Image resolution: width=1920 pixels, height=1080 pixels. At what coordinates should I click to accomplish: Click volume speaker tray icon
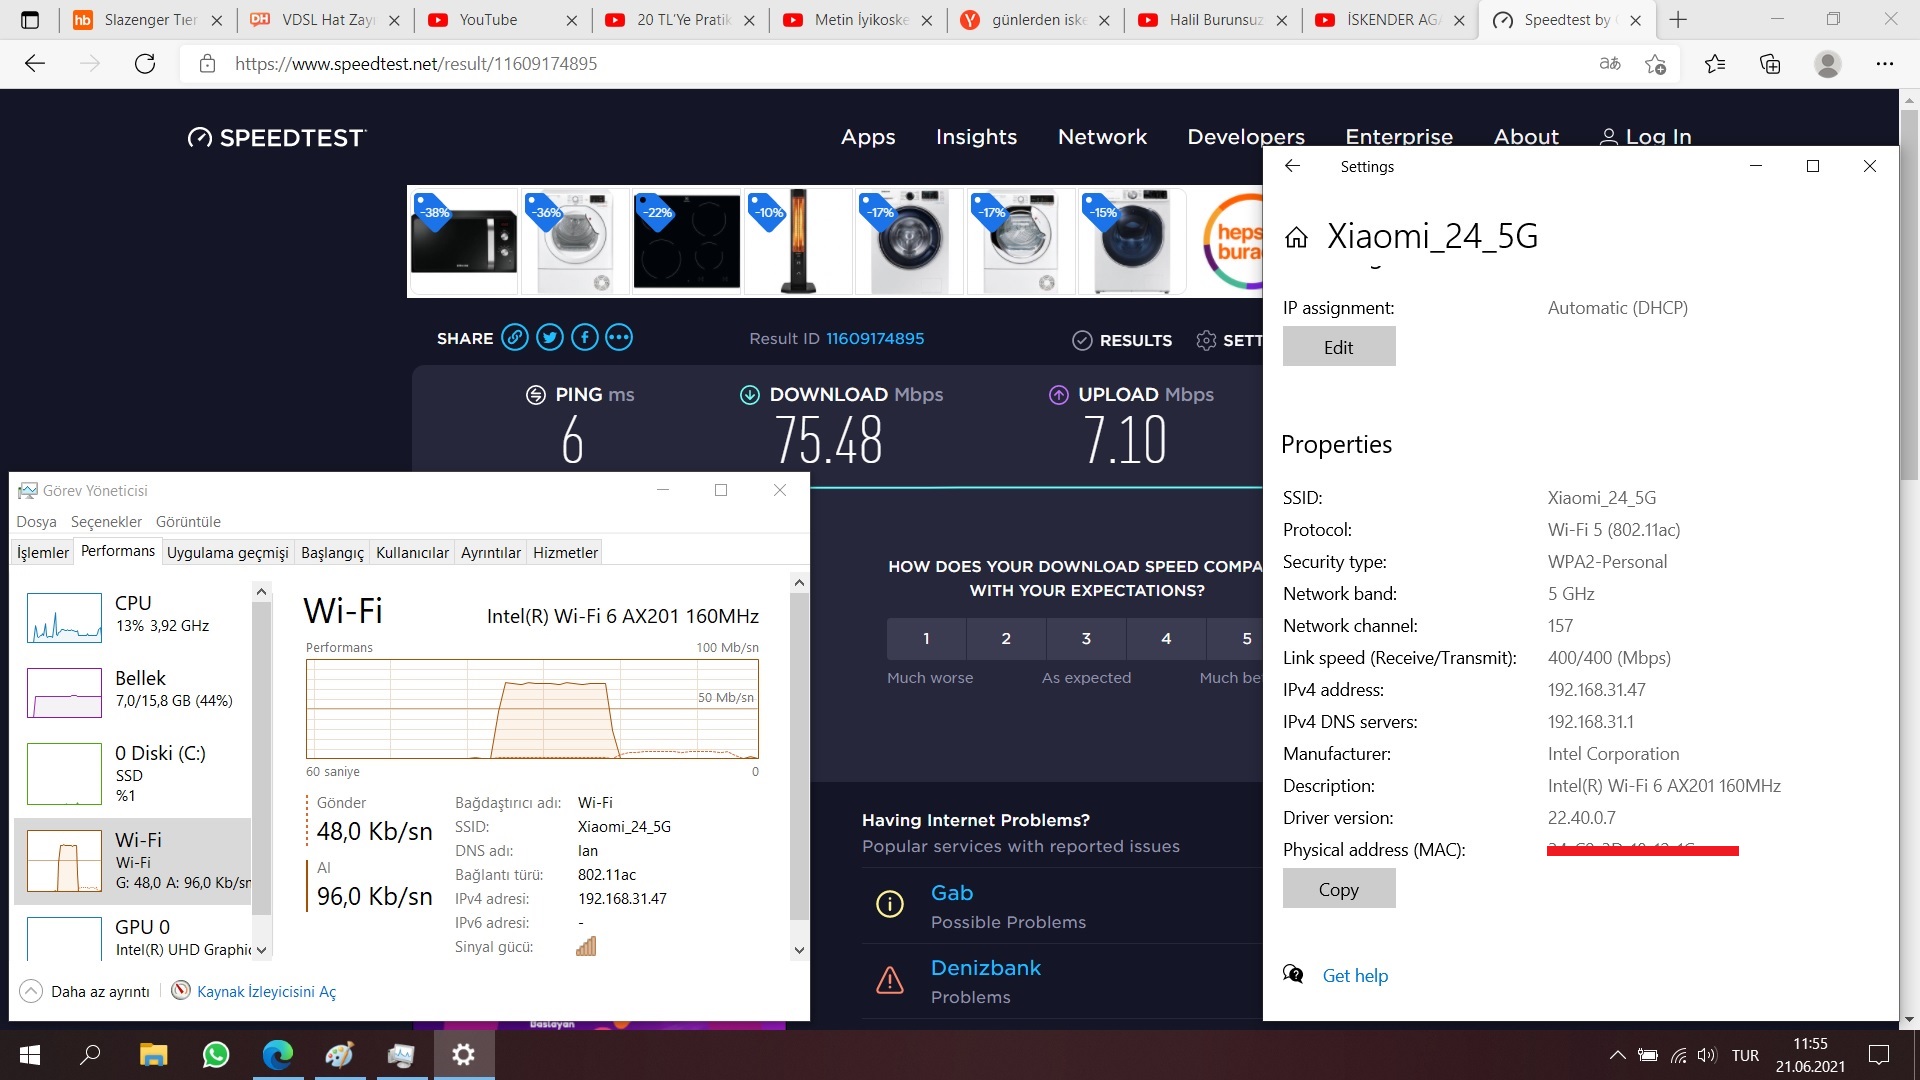[x=1707, y=1055]
